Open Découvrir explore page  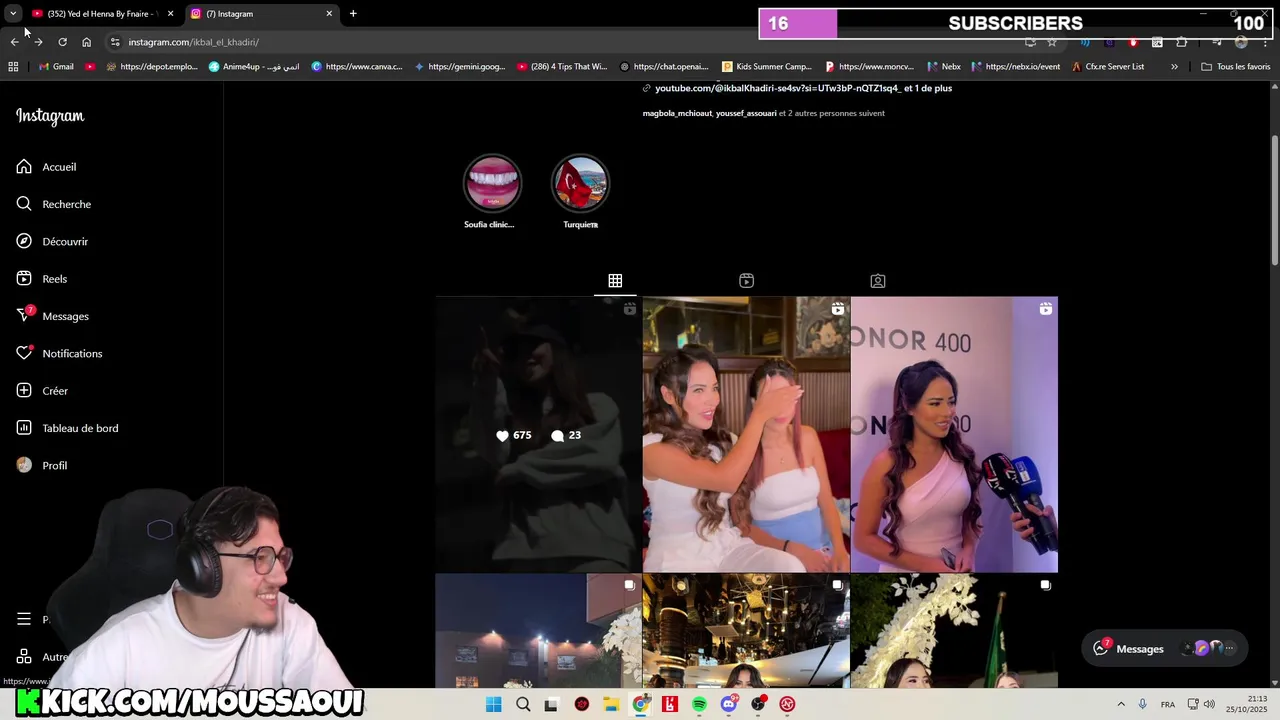pos(52,241)
